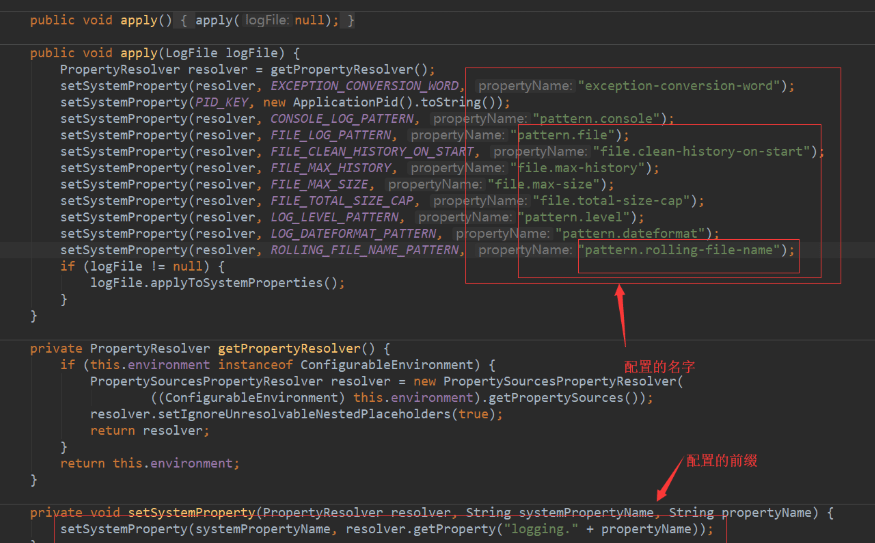Click the return resolver statement
Image resolution: width=875 pixels, height=543 pixels.
pyautogui.click(x=150, y=431)
